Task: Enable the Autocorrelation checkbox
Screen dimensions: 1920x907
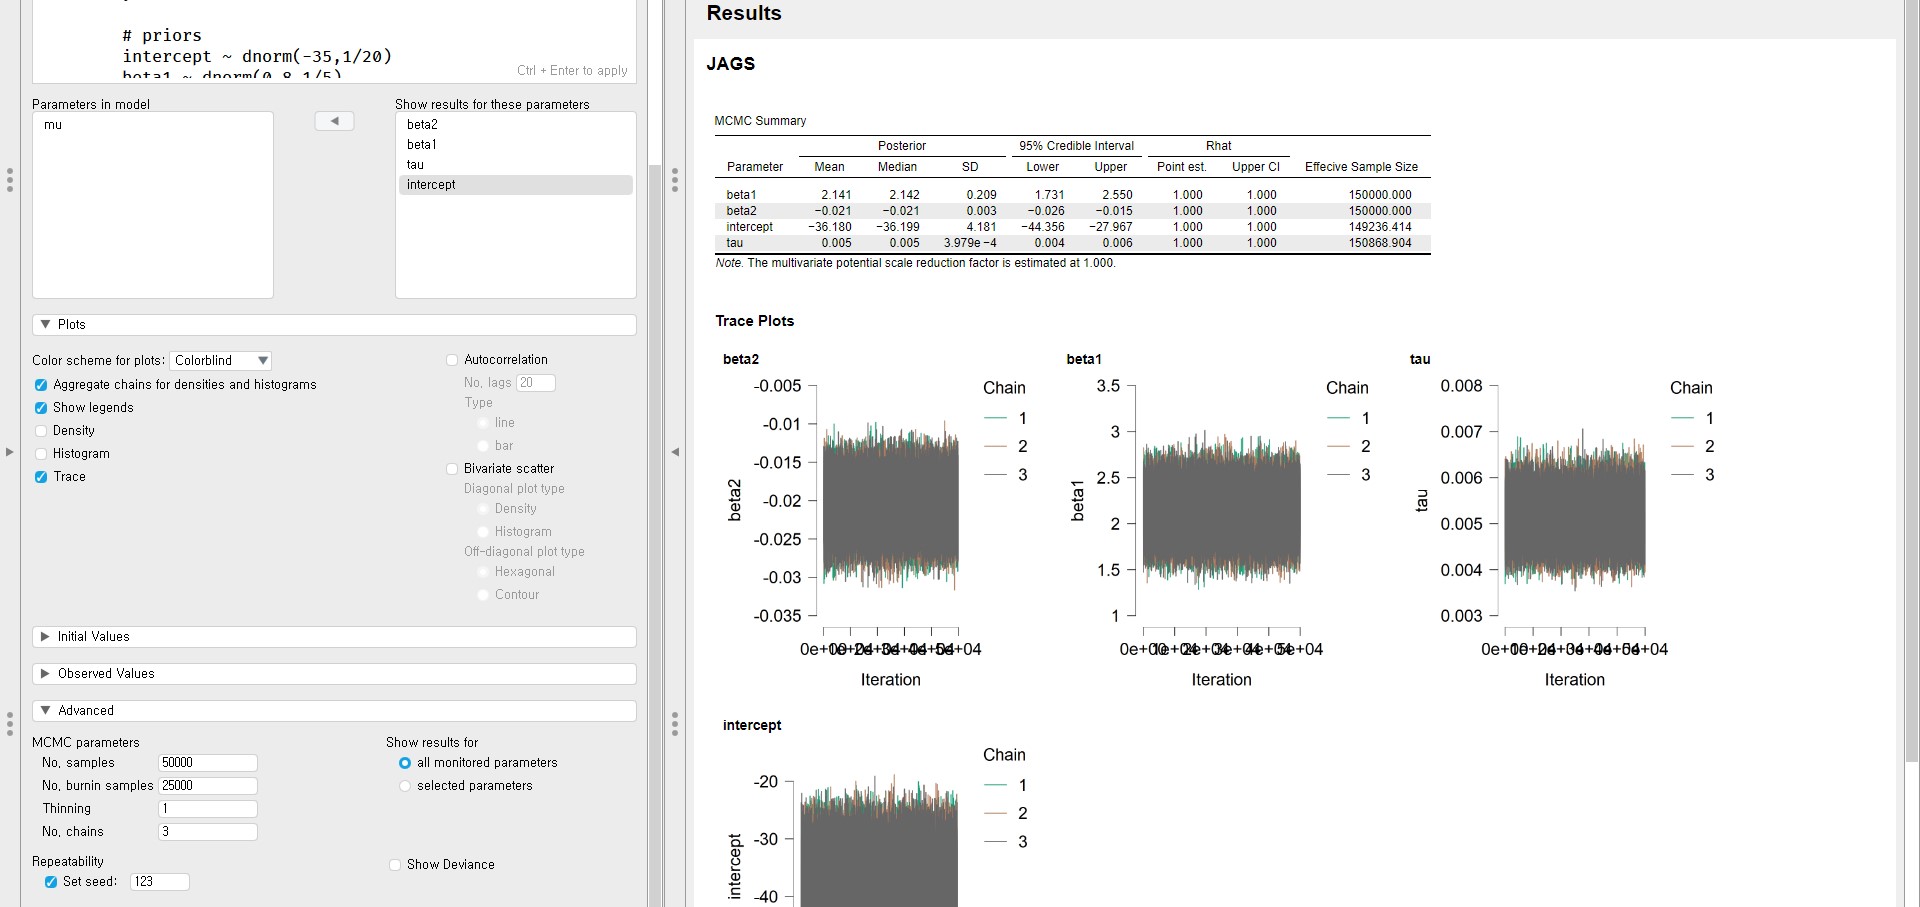Action: (x=452, y=360)
